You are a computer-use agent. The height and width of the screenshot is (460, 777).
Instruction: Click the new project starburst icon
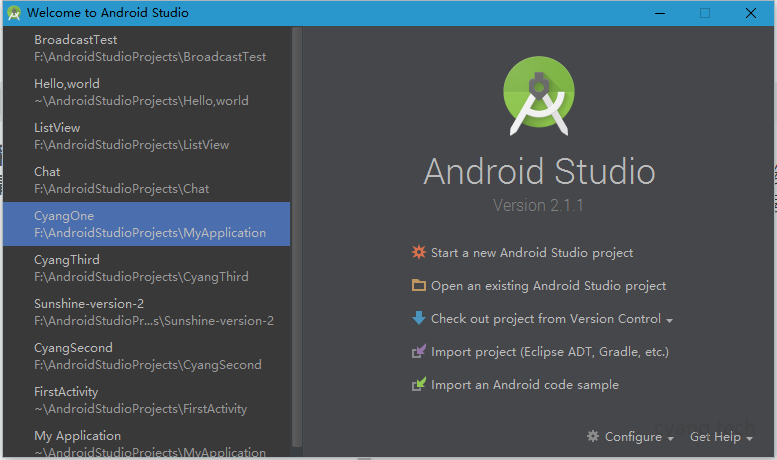click(x=419, y=253)
